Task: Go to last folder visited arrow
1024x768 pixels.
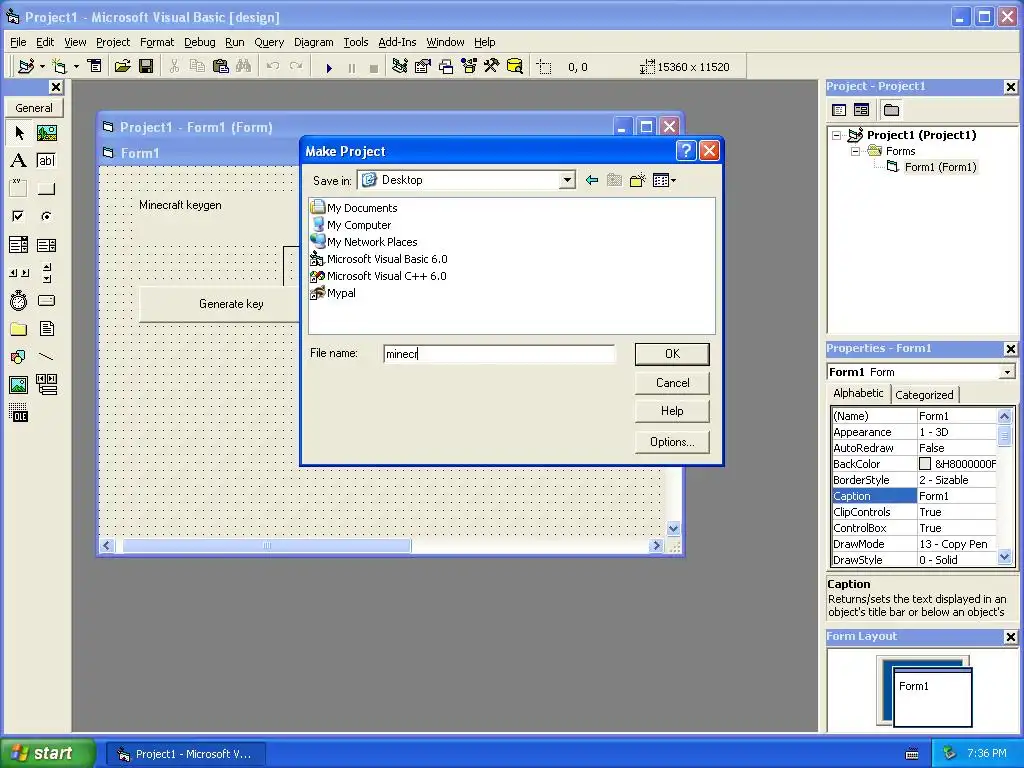Action: 592,180
